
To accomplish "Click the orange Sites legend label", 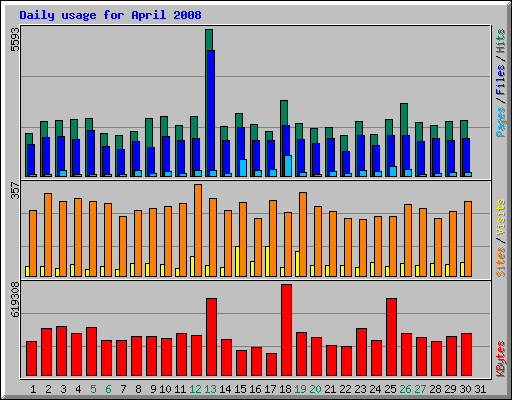I will tap(501, 262).
